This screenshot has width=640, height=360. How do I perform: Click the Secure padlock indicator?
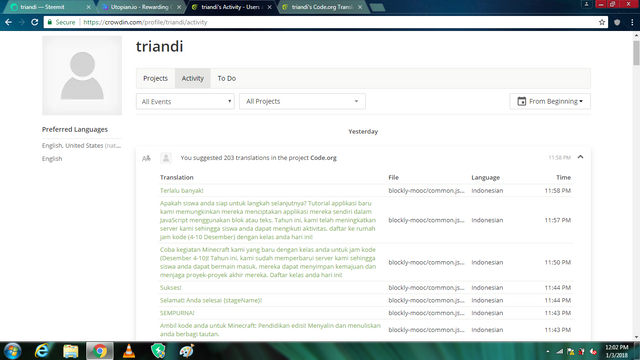click(61, 22)
